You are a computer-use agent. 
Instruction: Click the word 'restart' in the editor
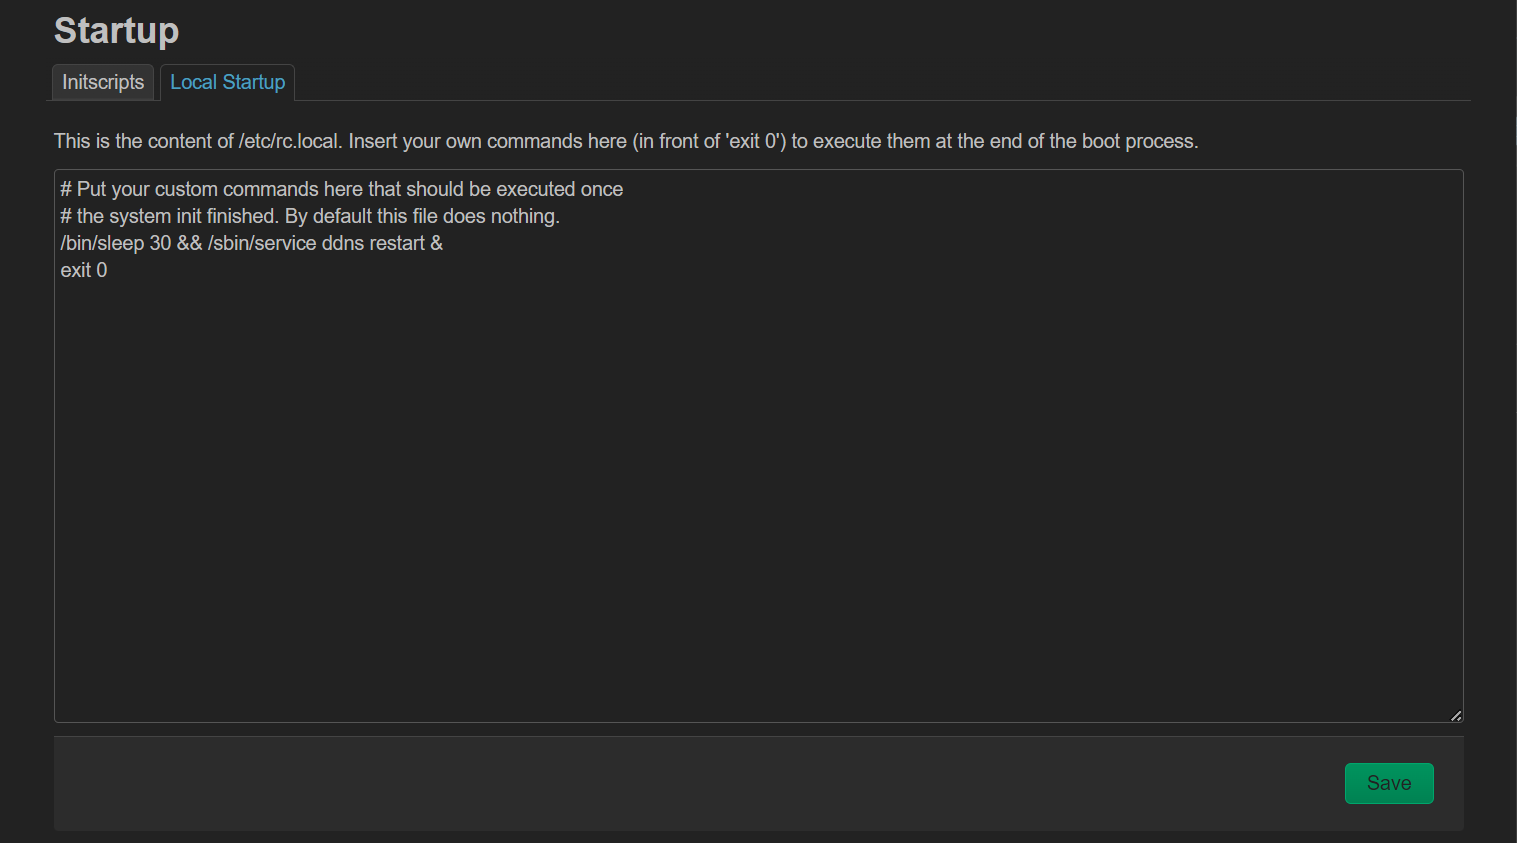point(397,243)
